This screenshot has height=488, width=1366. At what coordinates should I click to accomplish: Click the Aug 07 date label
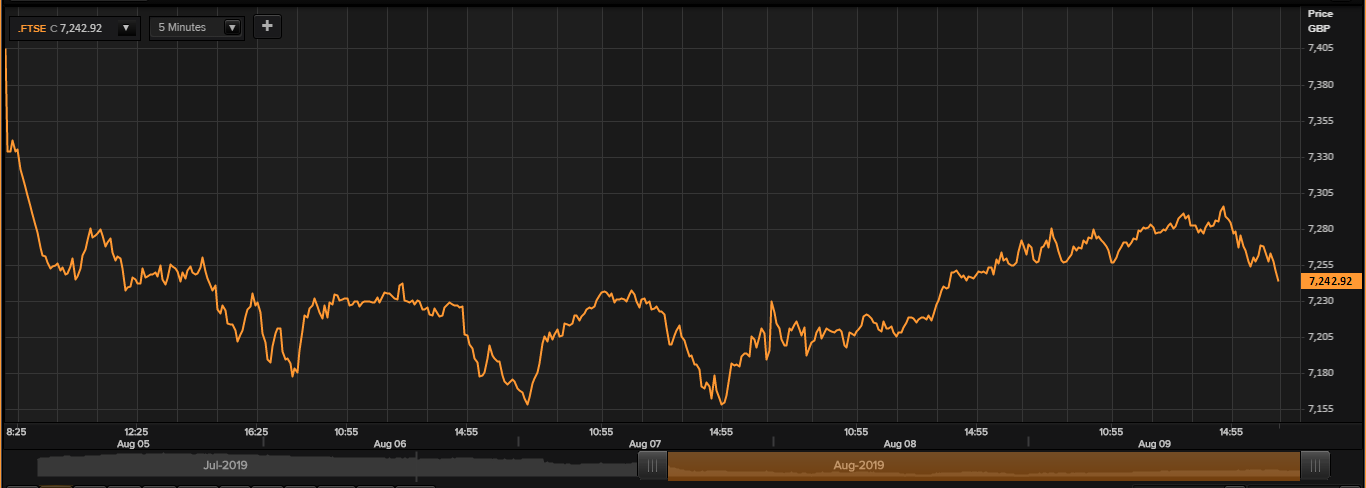[645, 443]
